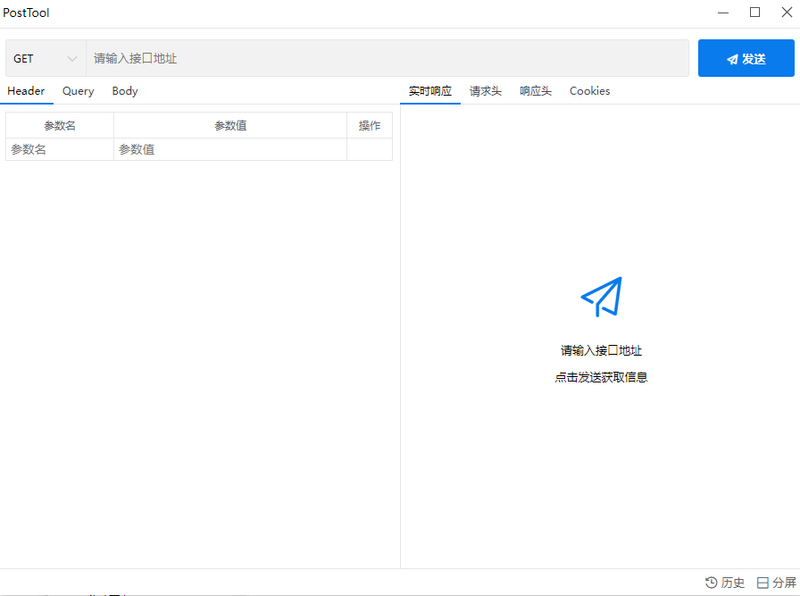
Task: Switch to the Body tab
Action: point(125,91)
